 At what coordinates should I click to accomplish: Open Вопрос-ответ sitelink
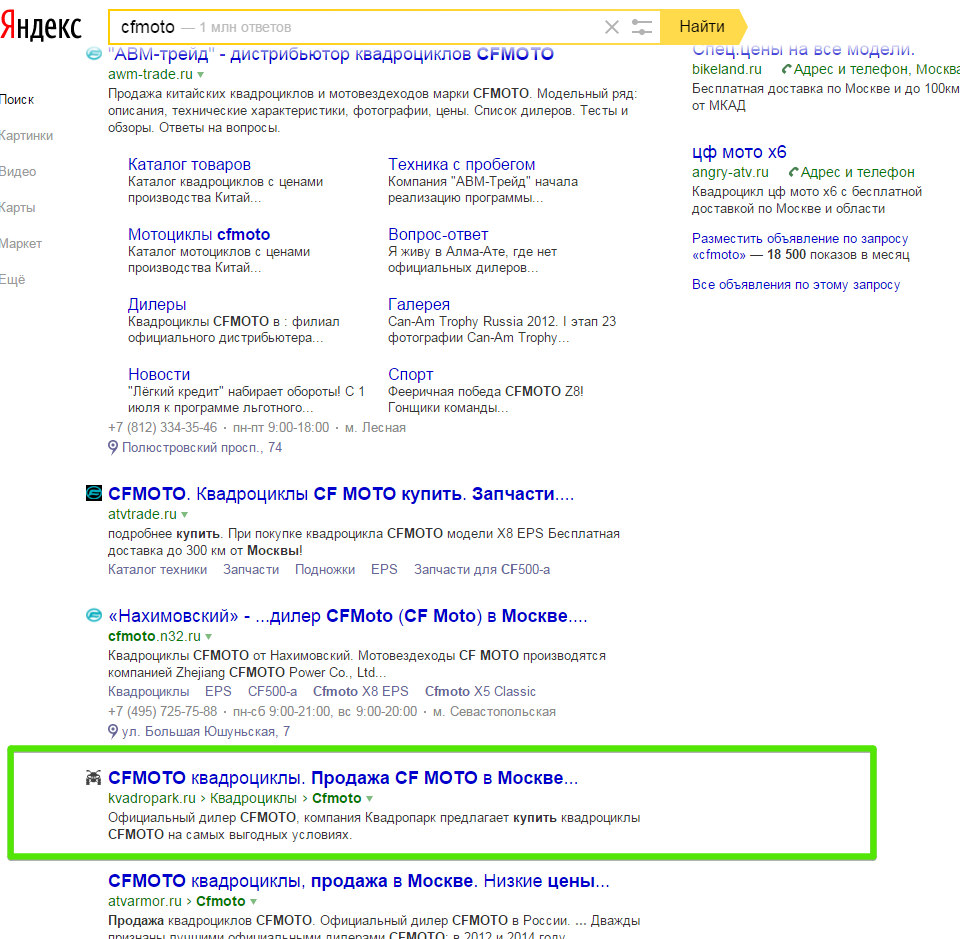pos(438,234)
